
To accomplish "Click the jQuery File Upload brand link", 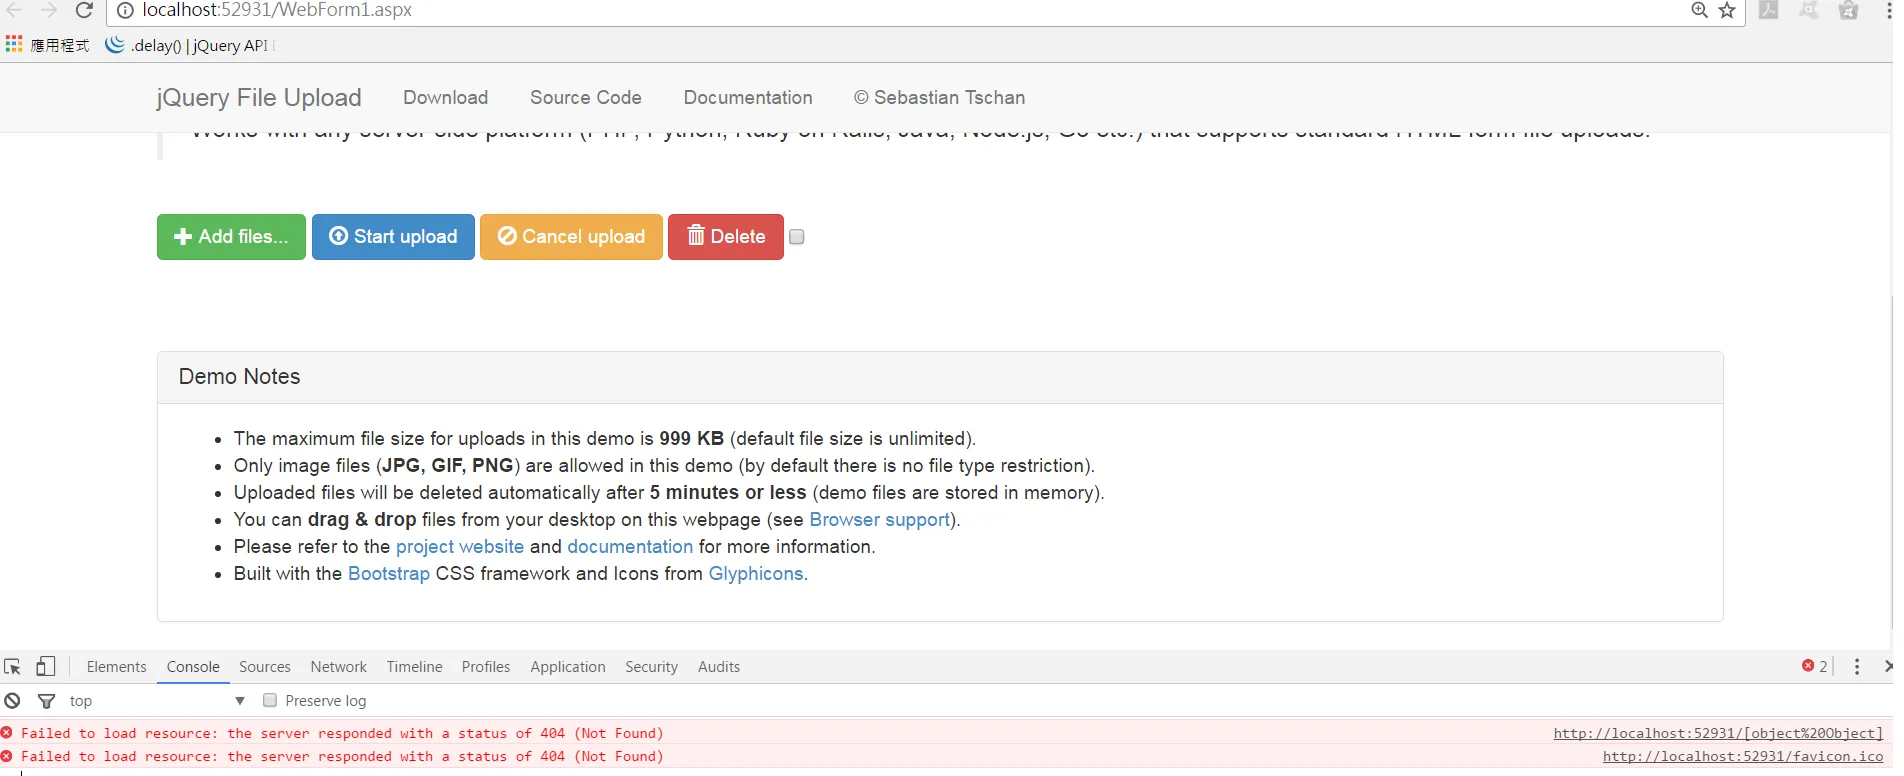I will [259, 97].
